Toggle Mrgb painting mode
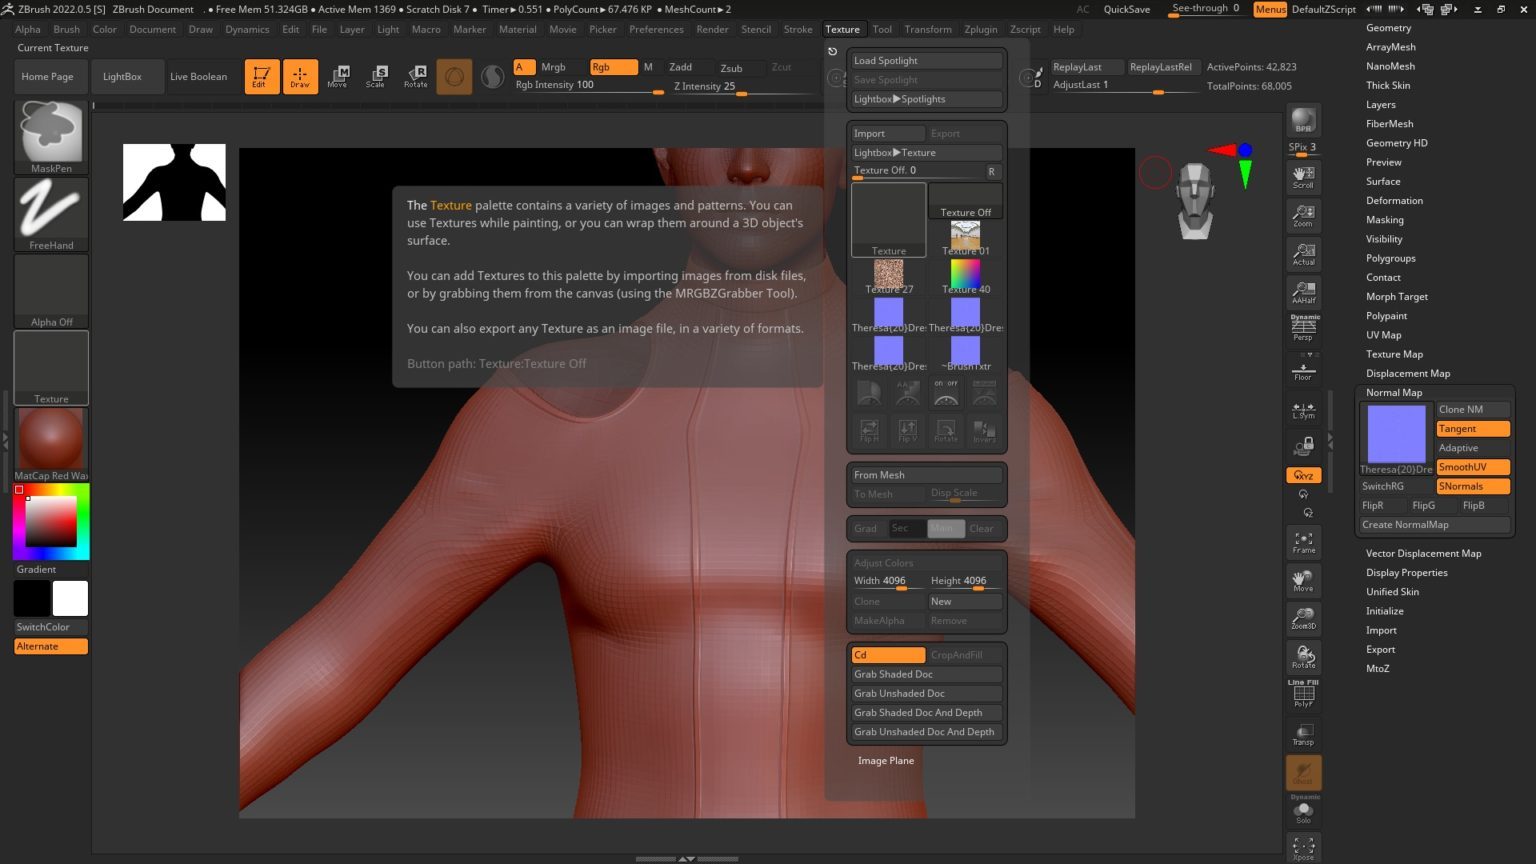The width and height of the screenshot is (1536, 864). [553, 67]
